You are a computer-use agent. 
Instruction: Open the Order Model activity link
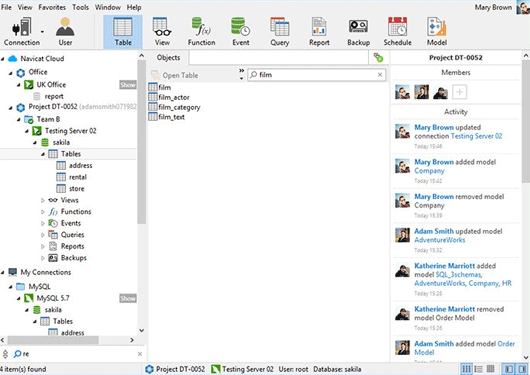(x=465, y=348)
